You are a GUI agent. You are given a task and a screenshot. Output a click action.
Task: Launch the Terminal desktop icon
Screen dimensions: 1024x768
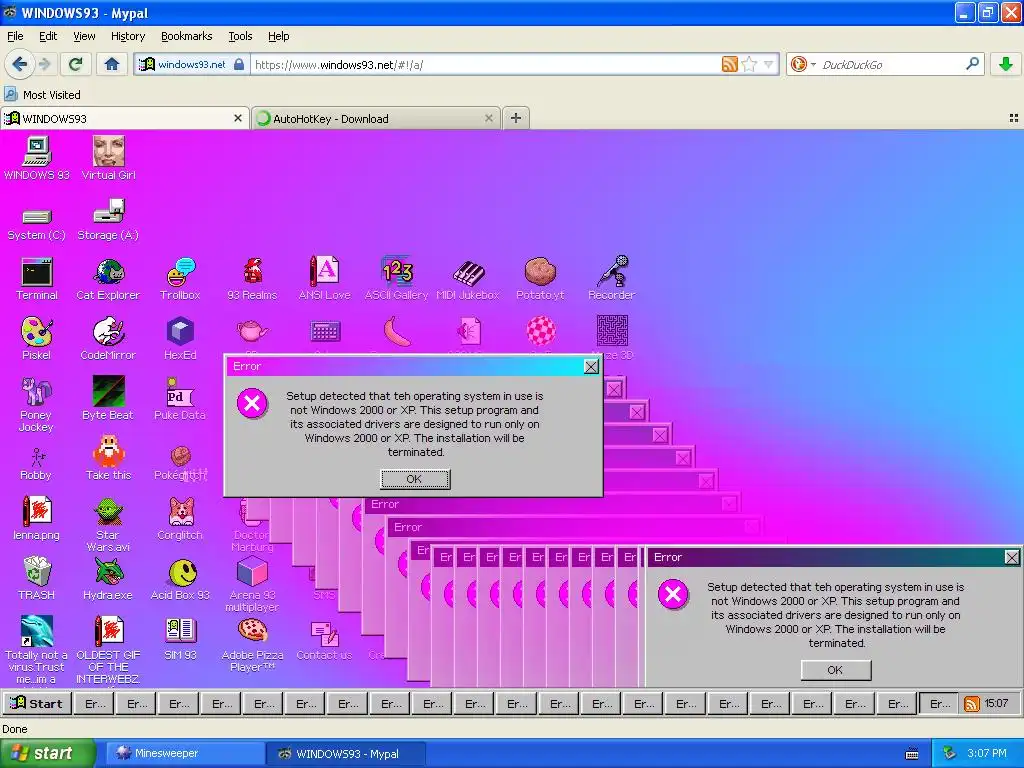coord(37,279)
